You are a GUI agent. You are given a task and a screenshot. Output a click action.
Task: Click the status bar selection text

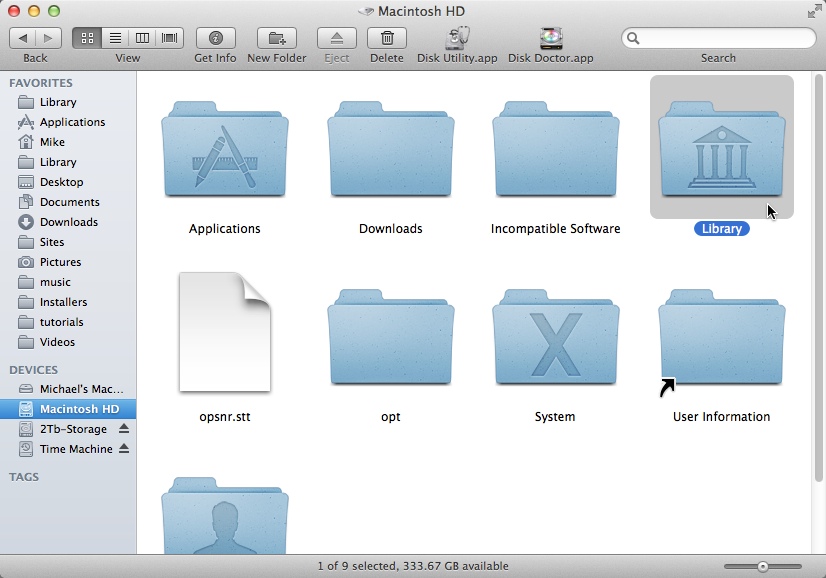tap(413, 566)
